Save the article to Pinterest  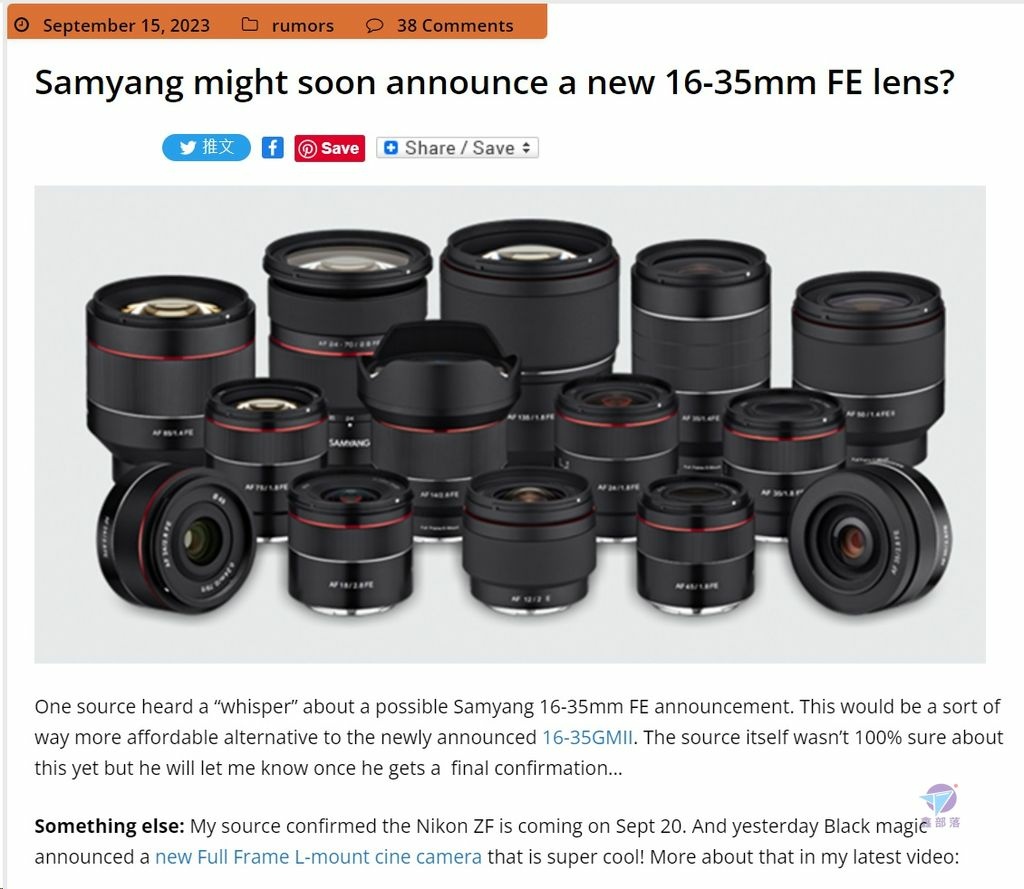pyautogui.click(x=329, y=148)
